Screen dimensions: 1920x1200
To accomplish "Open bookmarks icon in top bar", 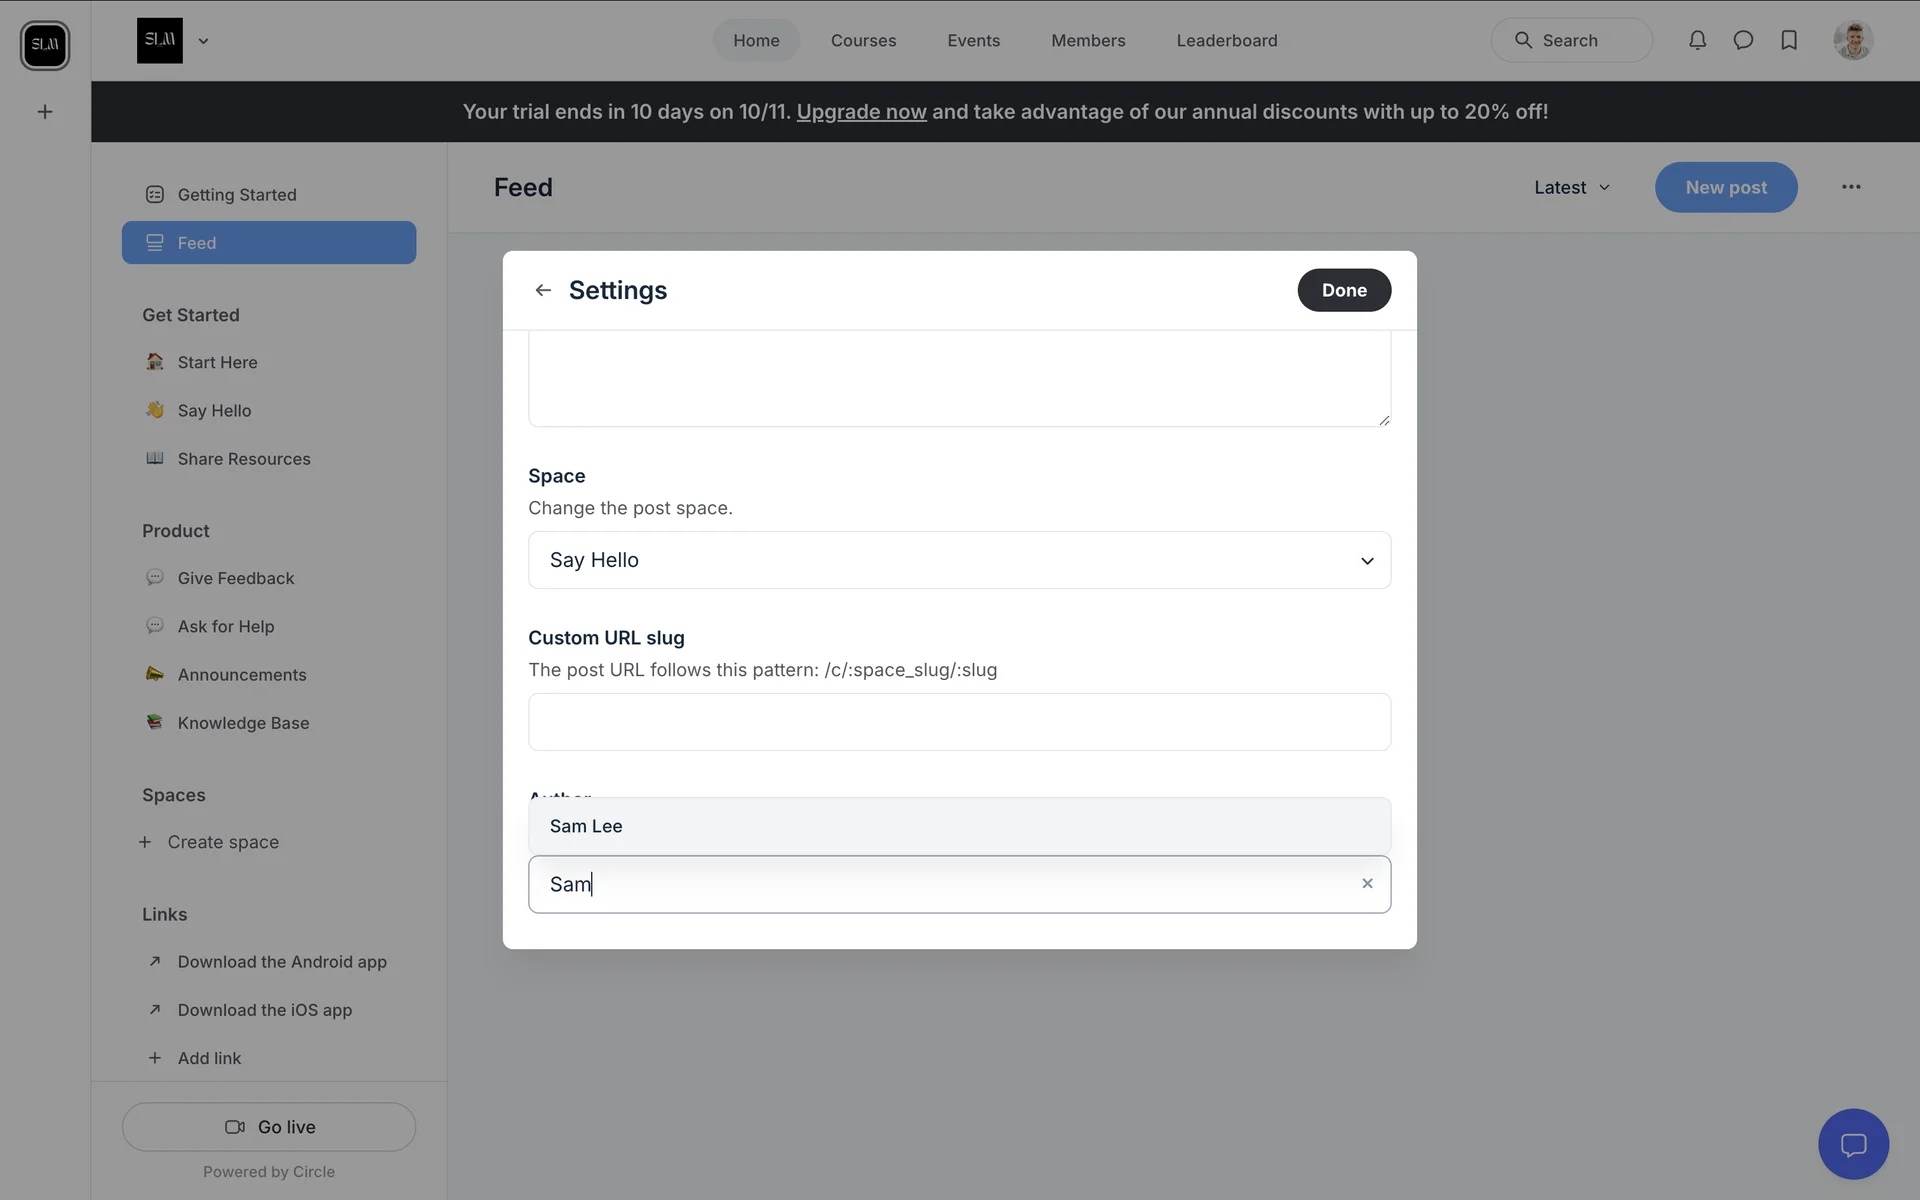I will tap(1789, 40).
